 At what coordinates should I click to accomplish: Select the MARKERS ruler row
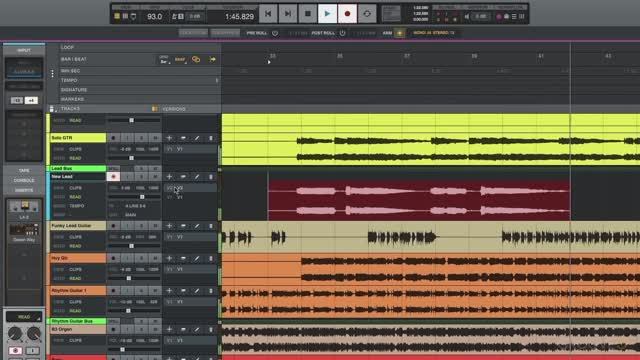(x=72, y=99)
